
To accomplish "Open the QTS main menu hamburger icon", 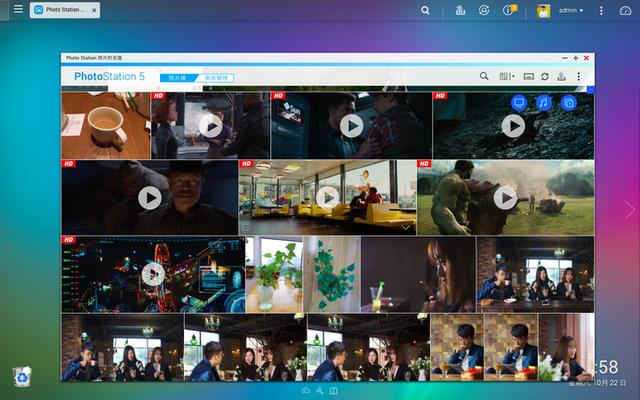I will [18, 9].
